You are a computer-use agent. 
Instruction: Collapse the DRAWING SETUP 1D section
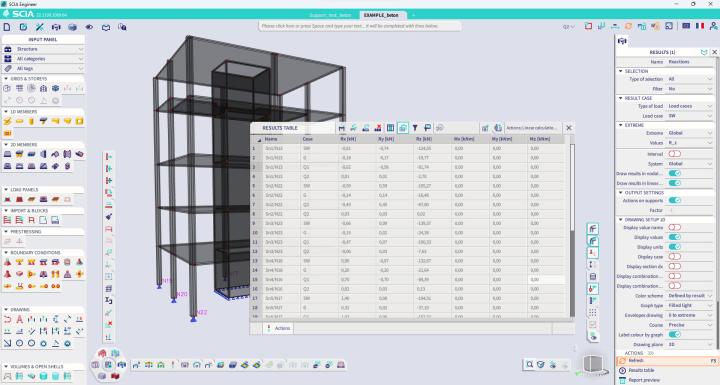tap(621, 220)
